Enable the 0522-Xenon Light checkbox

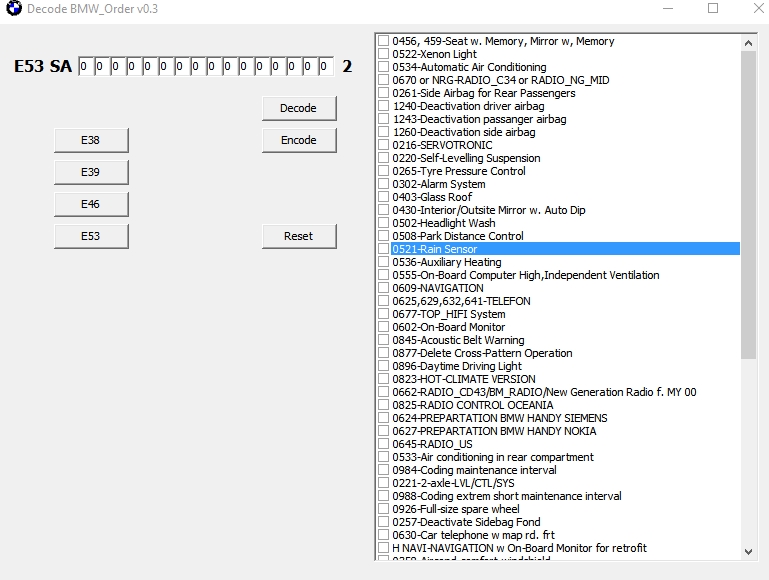point(384,54)
